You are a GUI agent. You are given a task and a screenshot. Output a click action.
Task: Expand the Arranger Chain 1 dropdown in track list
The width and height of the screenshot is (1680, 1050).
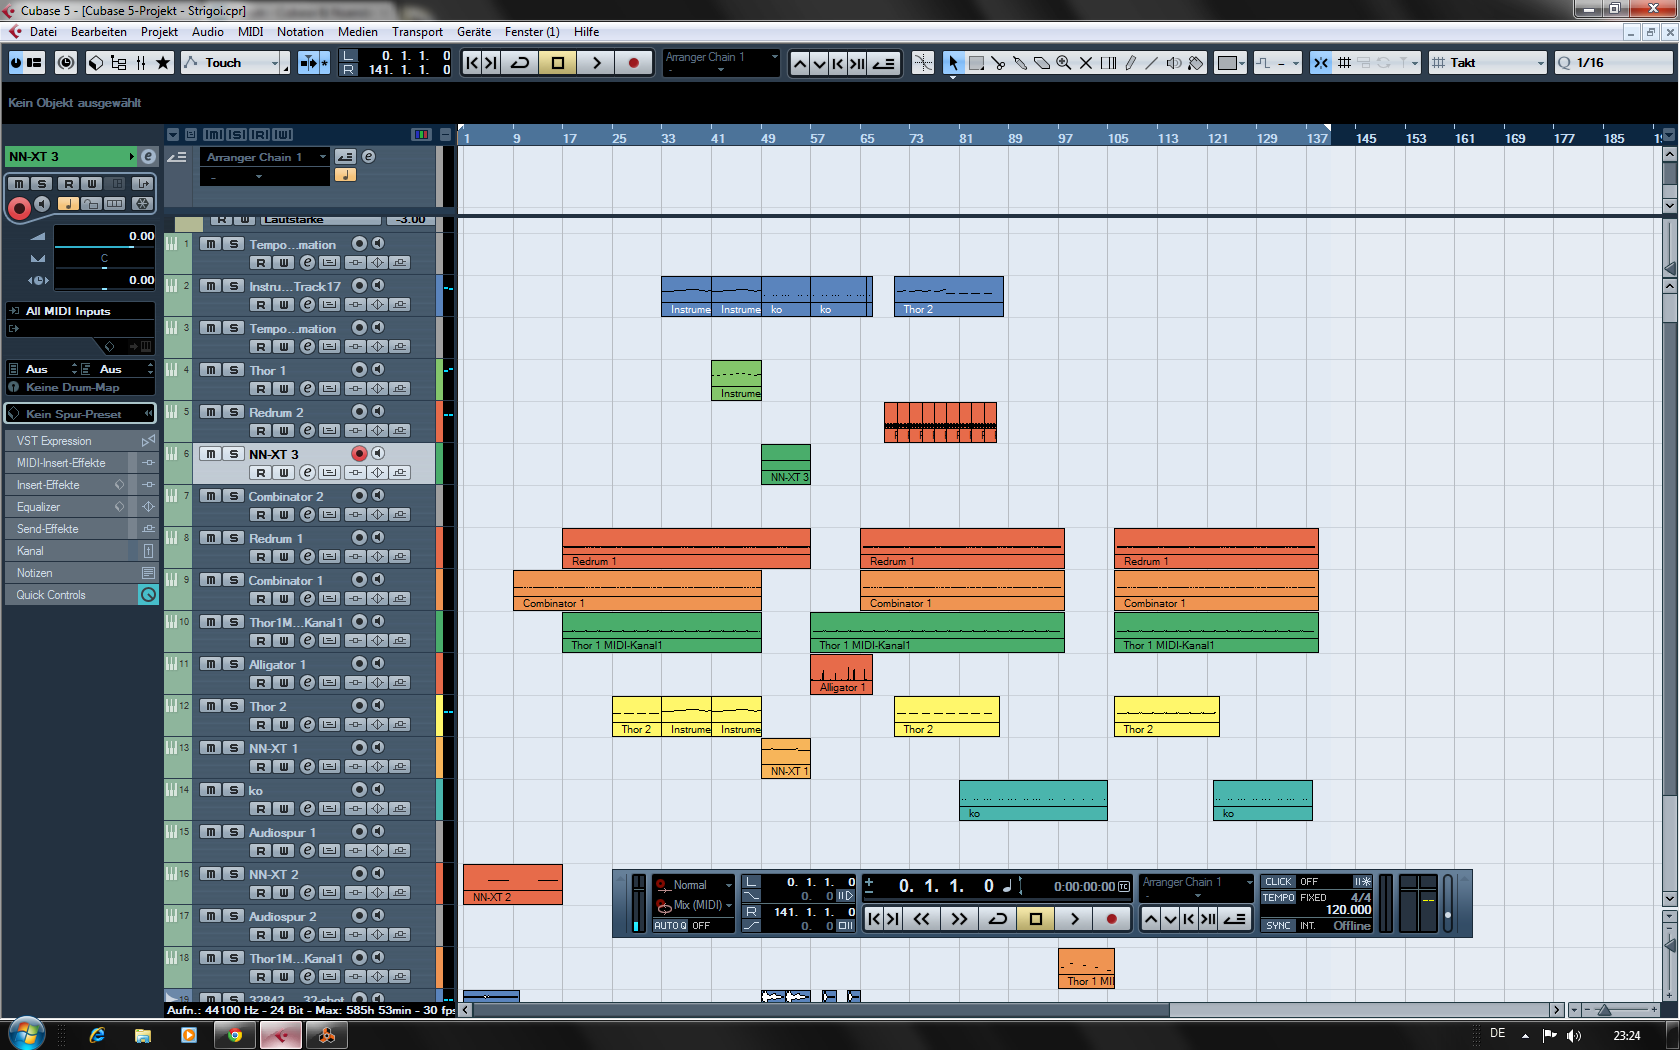(x=322, y=157)
